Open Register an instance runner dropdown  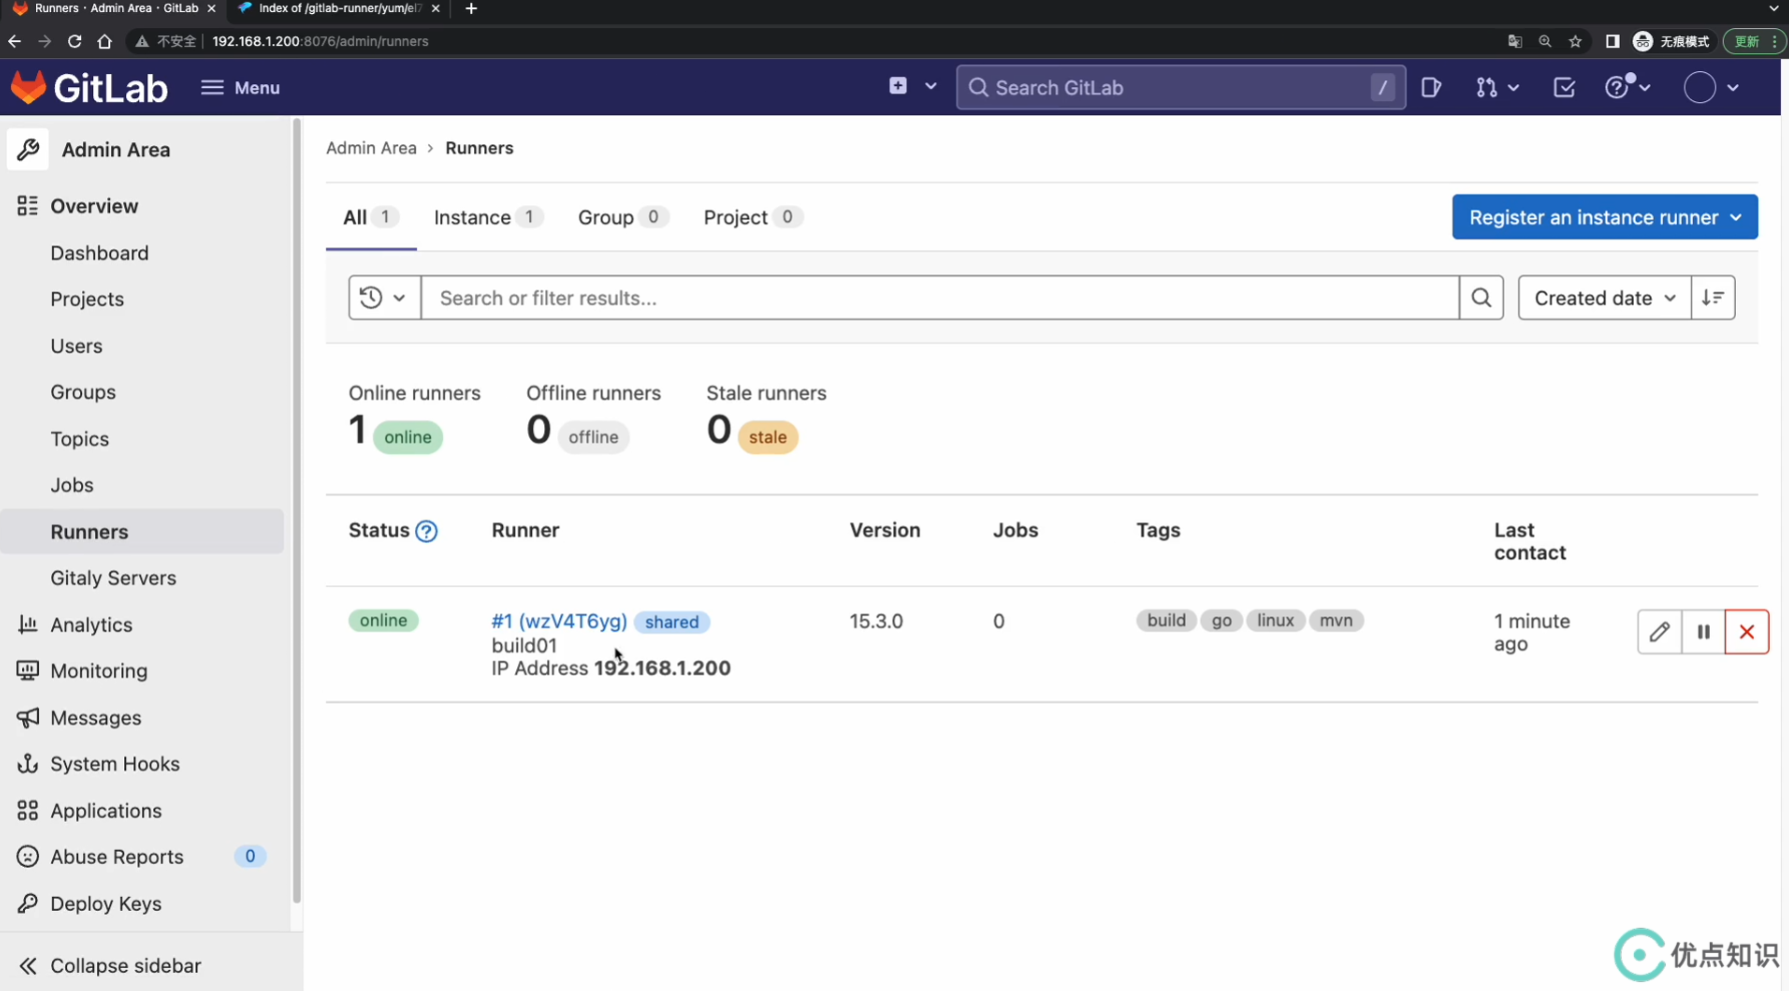click(x=1604, y=217)
